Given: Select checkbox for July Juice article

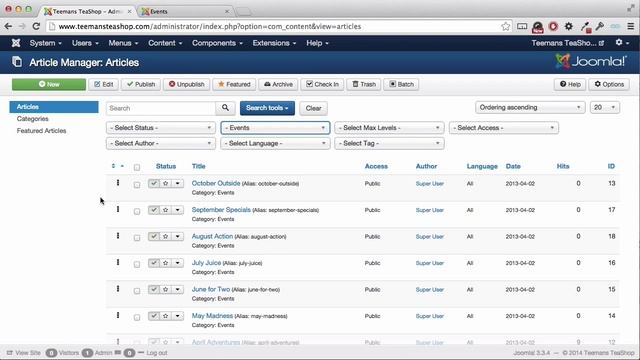Looking at the screenshot, I should point(137,264).
